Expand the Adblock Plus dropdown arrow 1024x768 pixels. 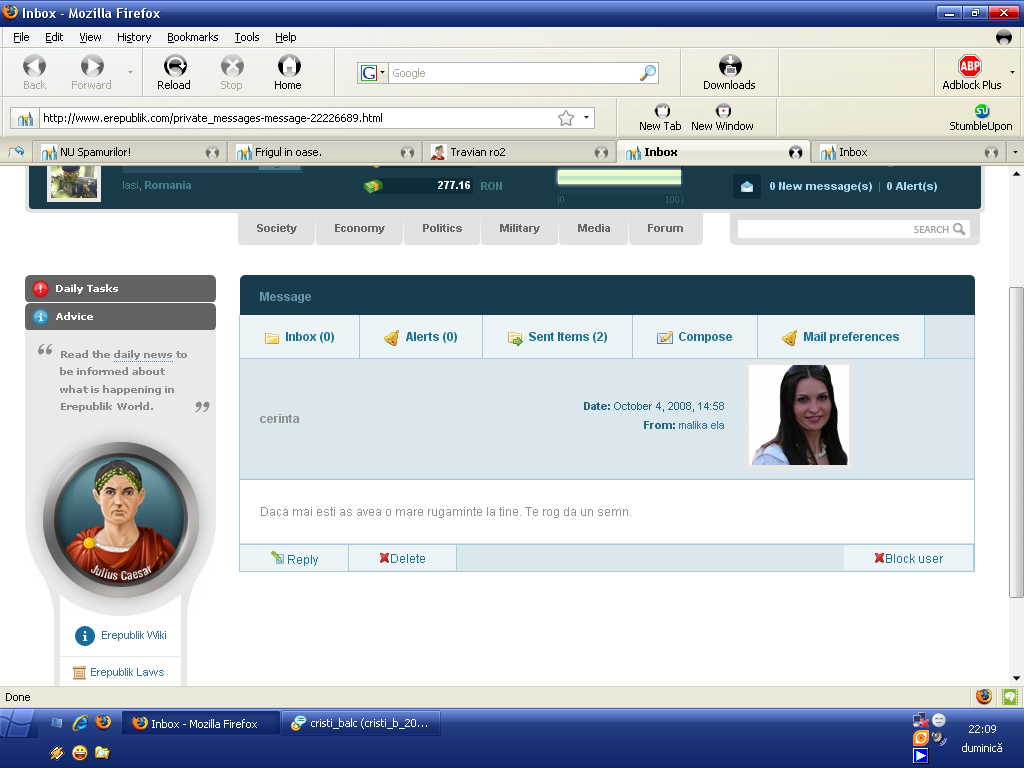coord(1012,72)
